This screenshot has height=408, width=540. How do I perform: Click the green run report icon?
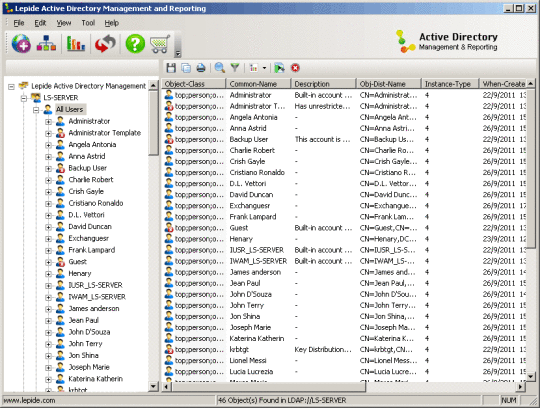pos(279,68)
